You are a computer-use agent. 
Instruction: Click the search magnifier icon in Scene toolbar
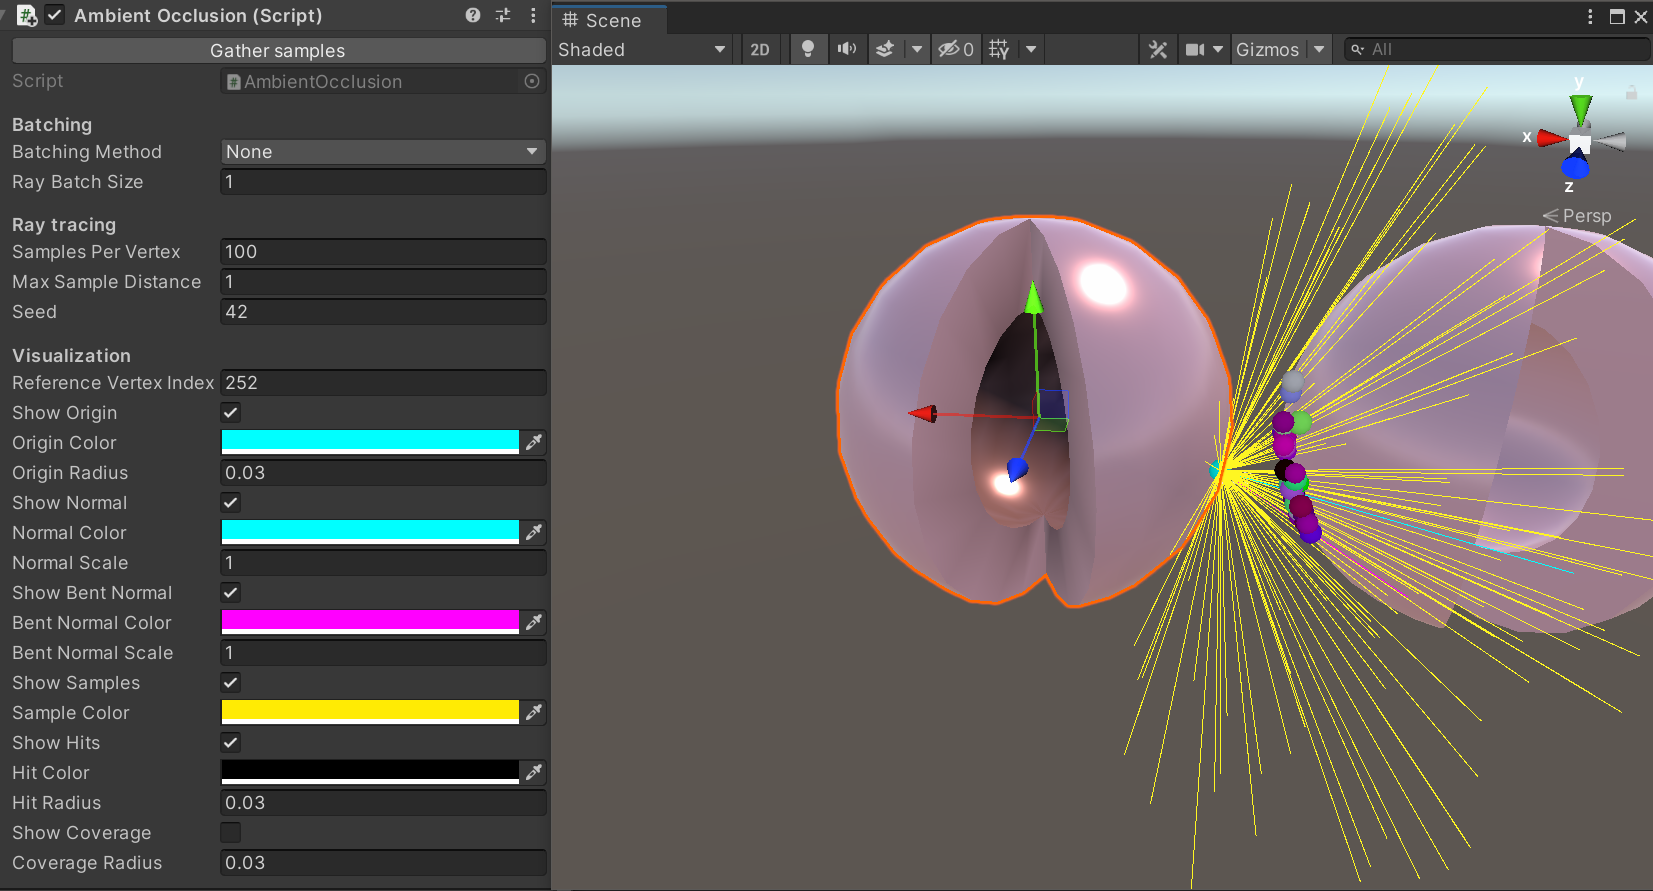pyautogui.click(x=1357, y=49)
